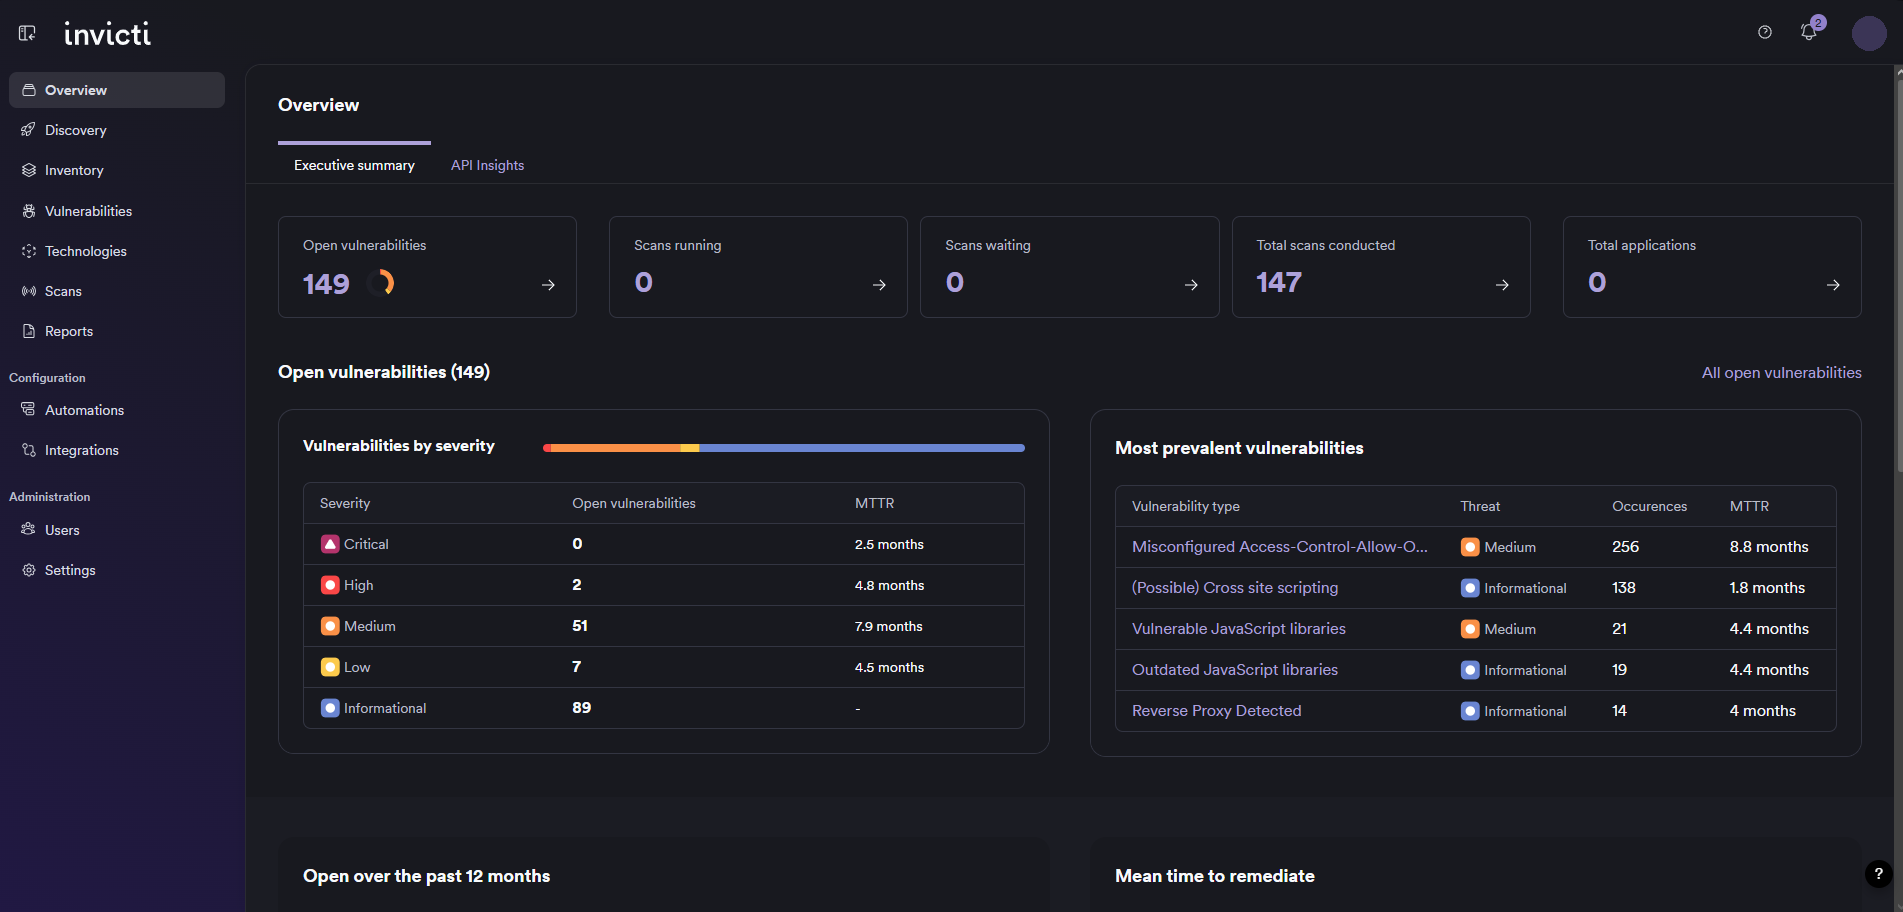This screenshot has height=912, width=1903.
Task: Click the arrow on Open vulnerabilities card
Action: (548, 285)
